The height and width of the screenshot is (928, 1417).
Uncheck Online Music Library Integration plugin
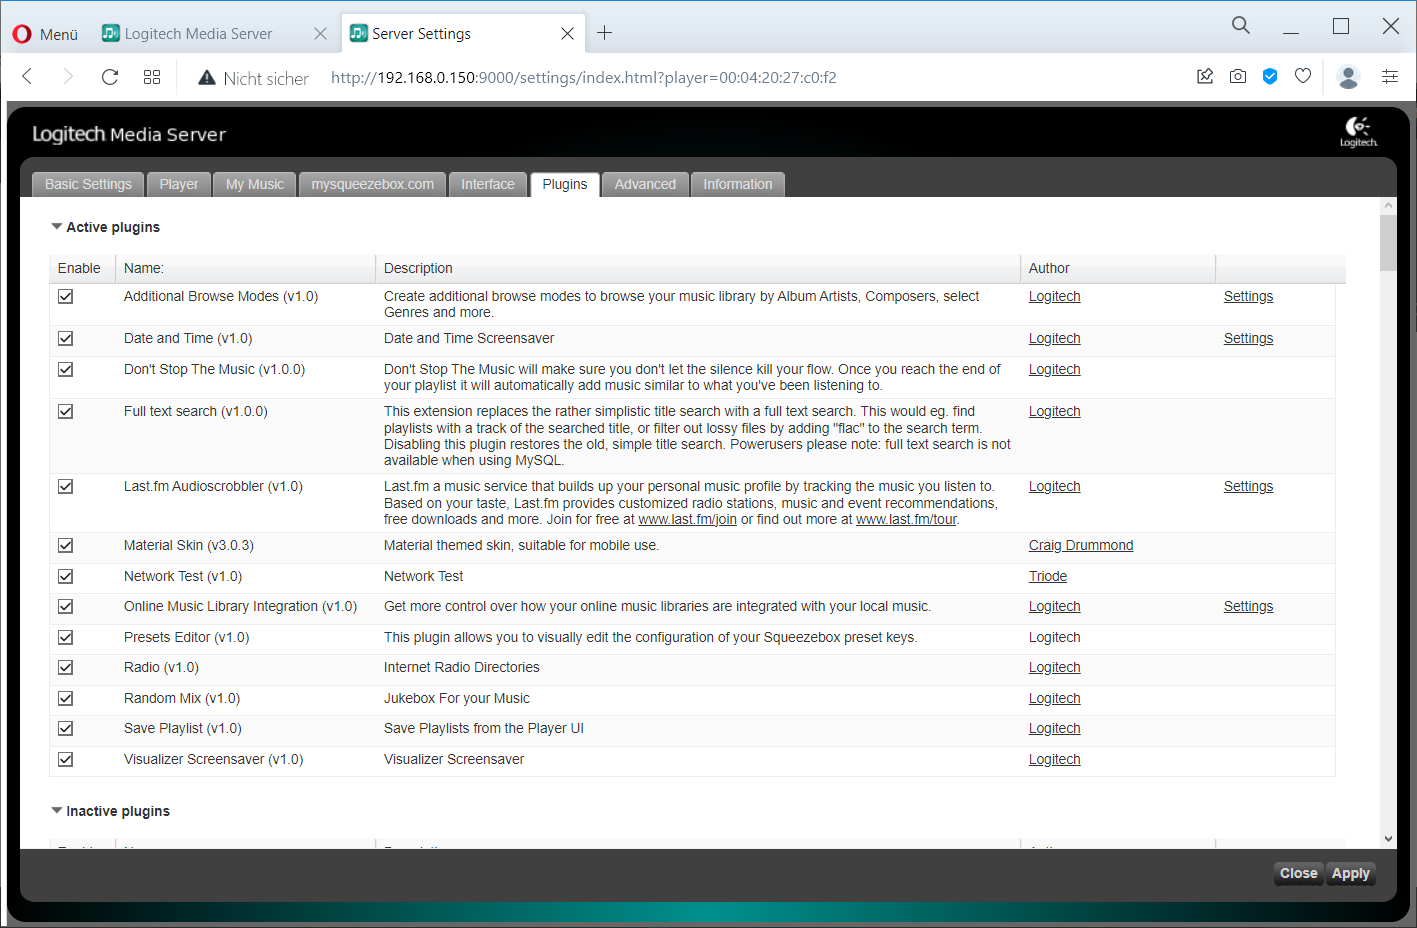click(x=66, y=606)
